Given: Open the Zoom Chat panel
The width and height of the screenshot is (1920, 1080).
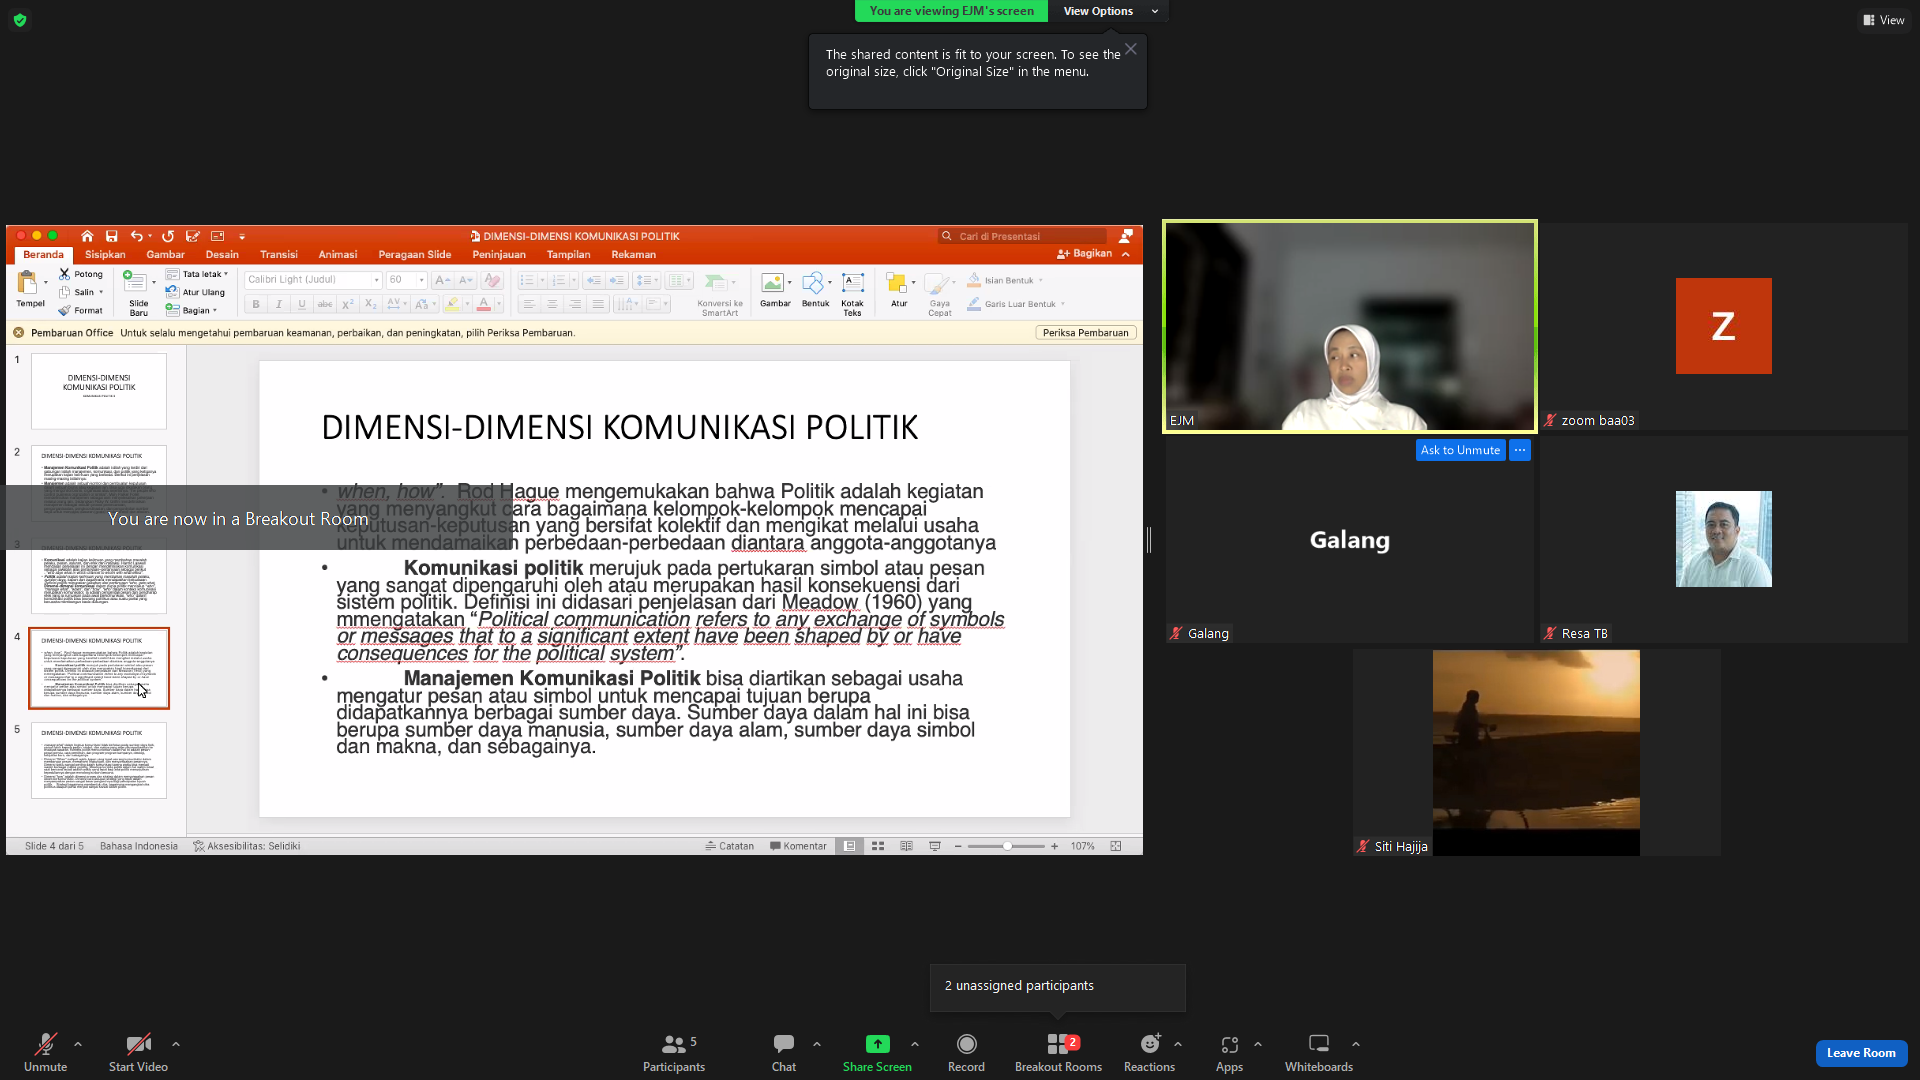Looking at the screenshot, I should click(x=784, y=1052).
